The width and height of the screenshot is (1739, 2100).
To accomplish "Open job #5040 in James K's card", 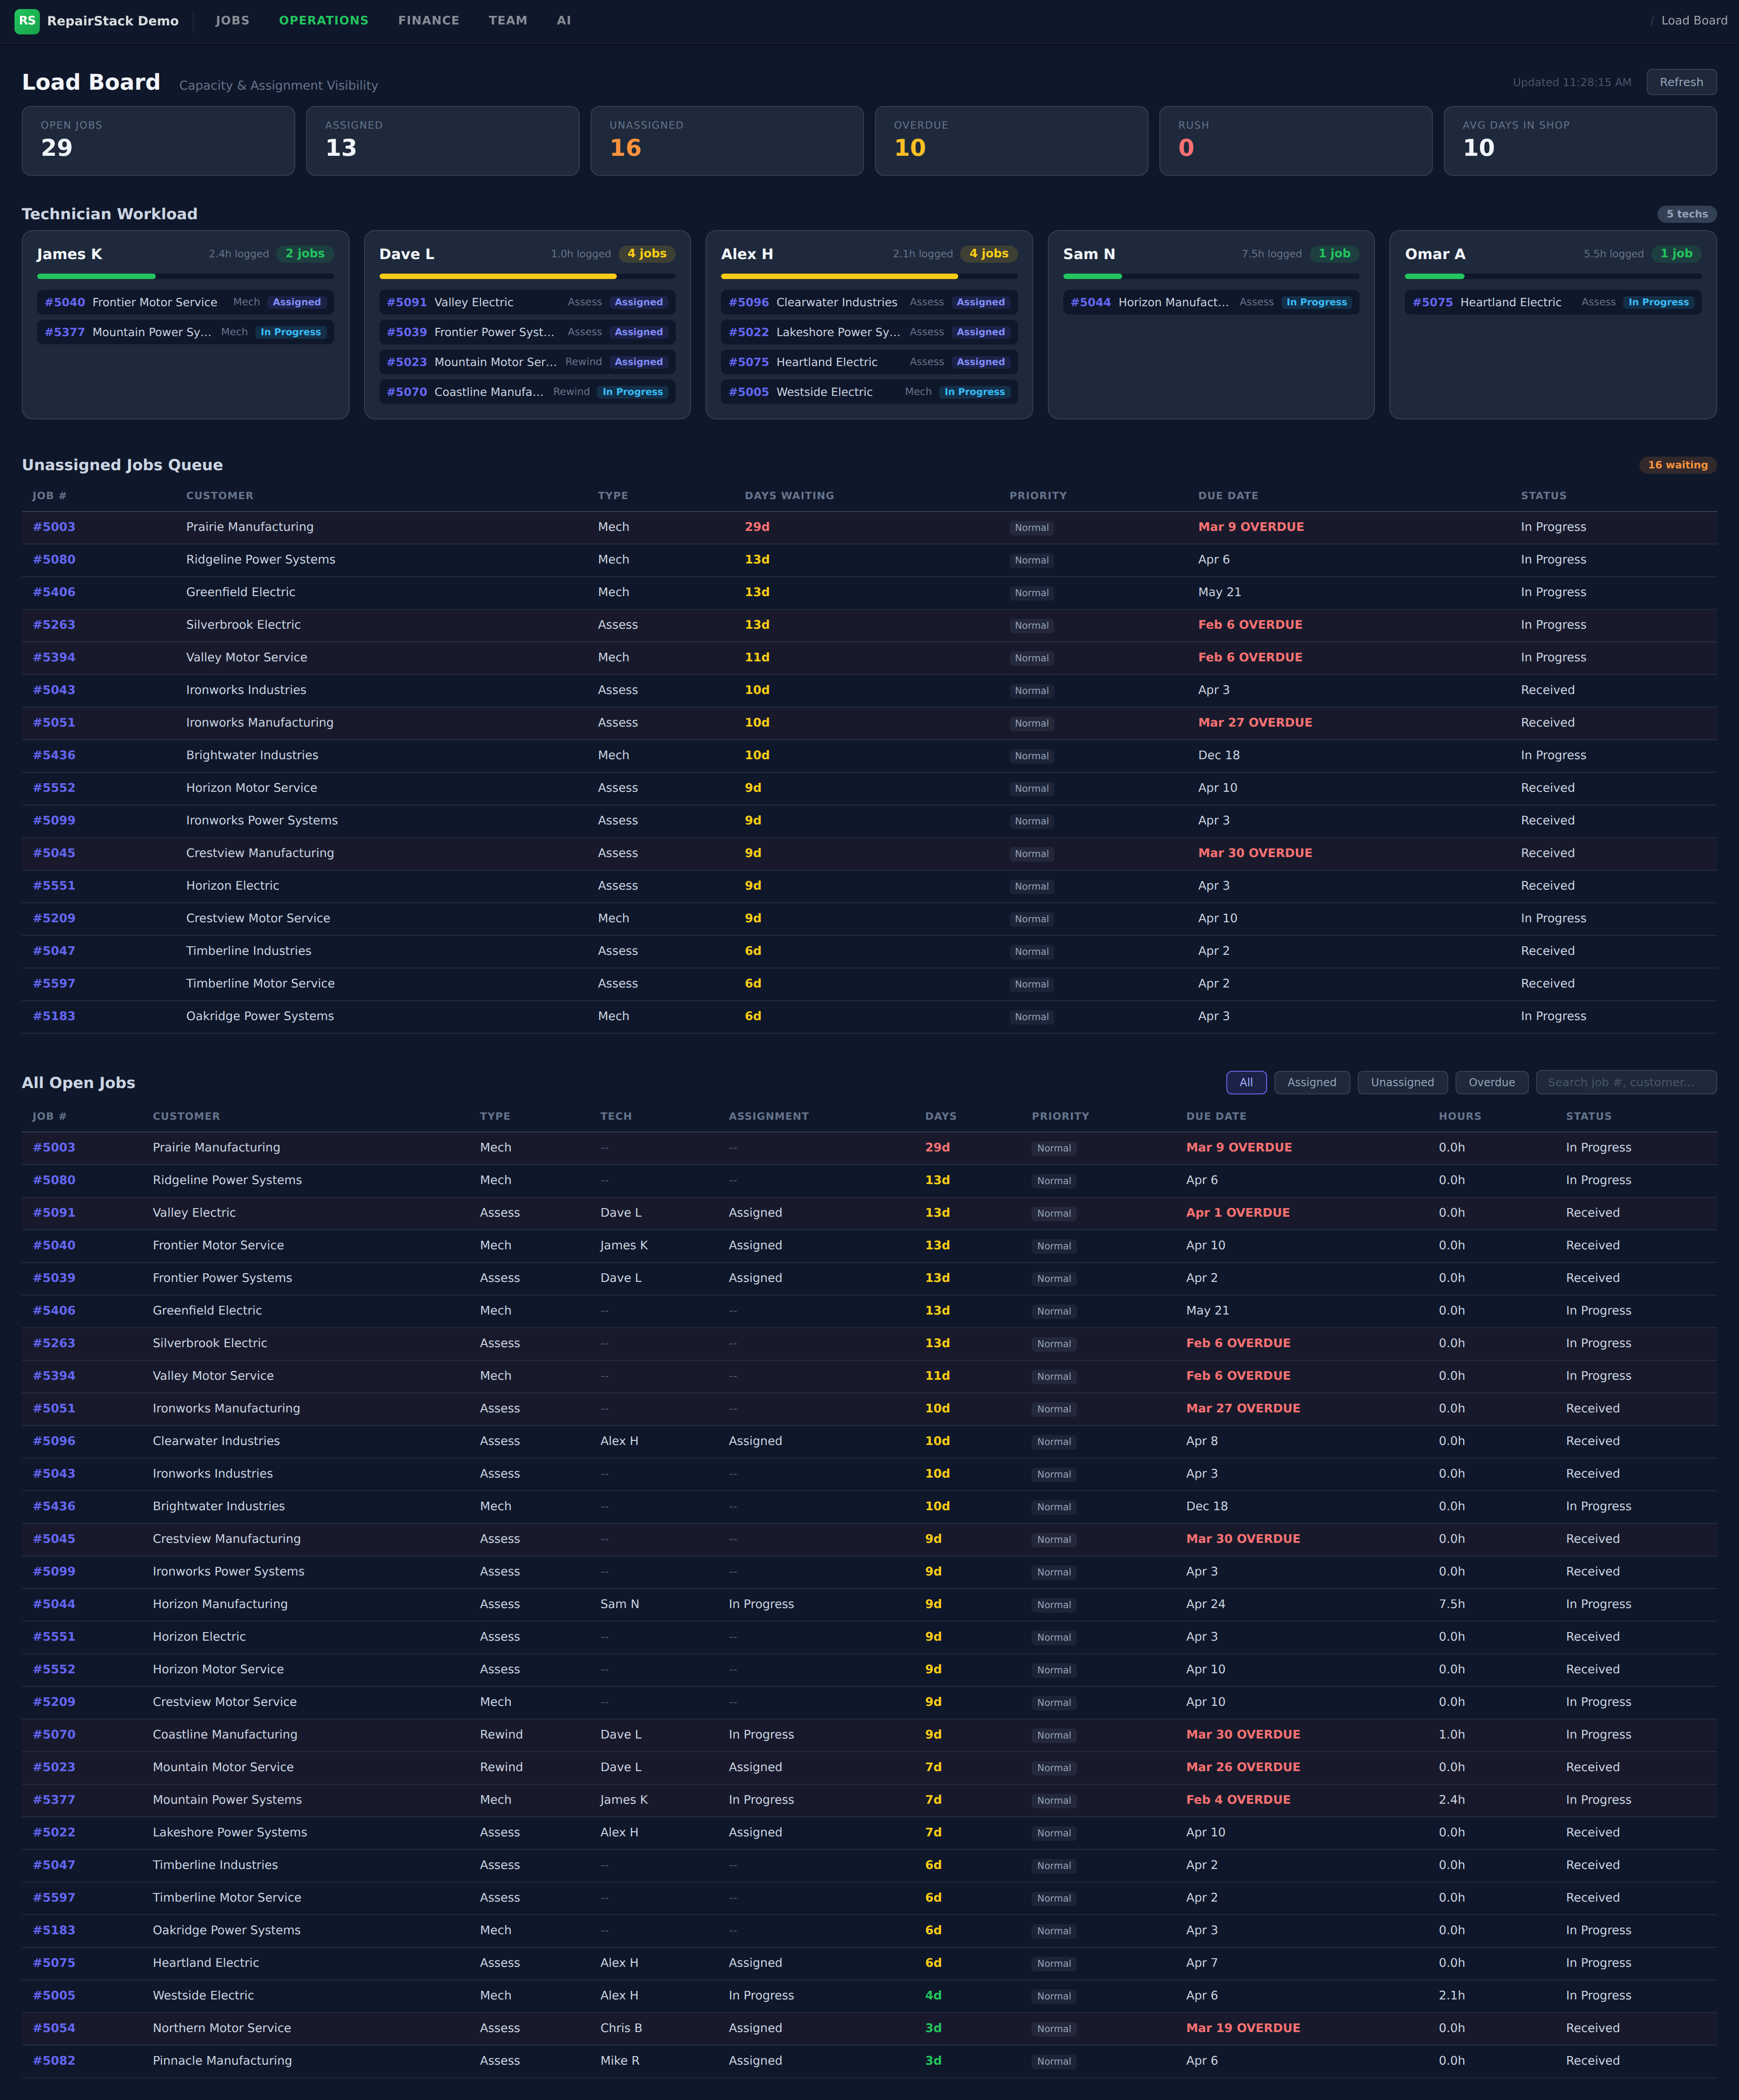I will (65, 302).
